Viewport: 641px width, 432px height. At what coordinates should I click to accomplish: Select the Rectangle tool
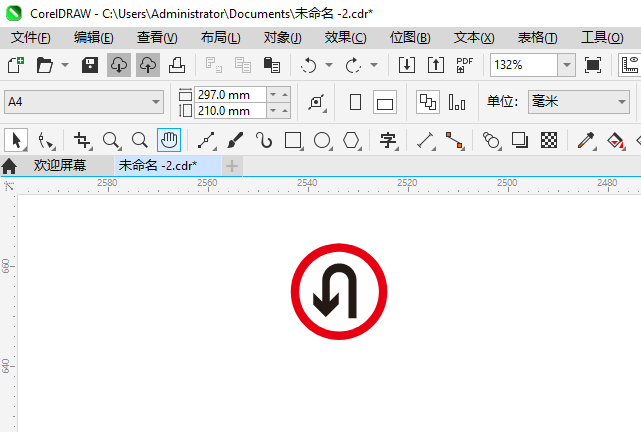pos(294,141)
